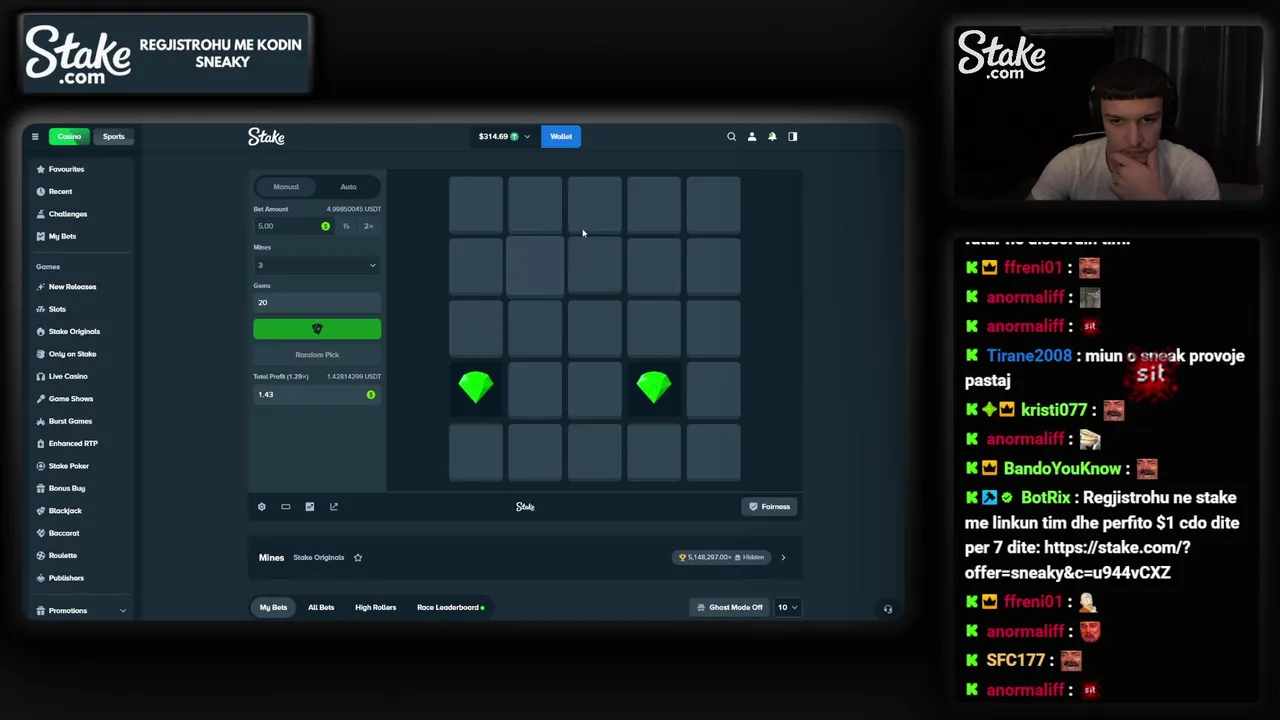Open the Fairness button
This screenshot has width=1280, height=720.
click(x=770, y=506)
